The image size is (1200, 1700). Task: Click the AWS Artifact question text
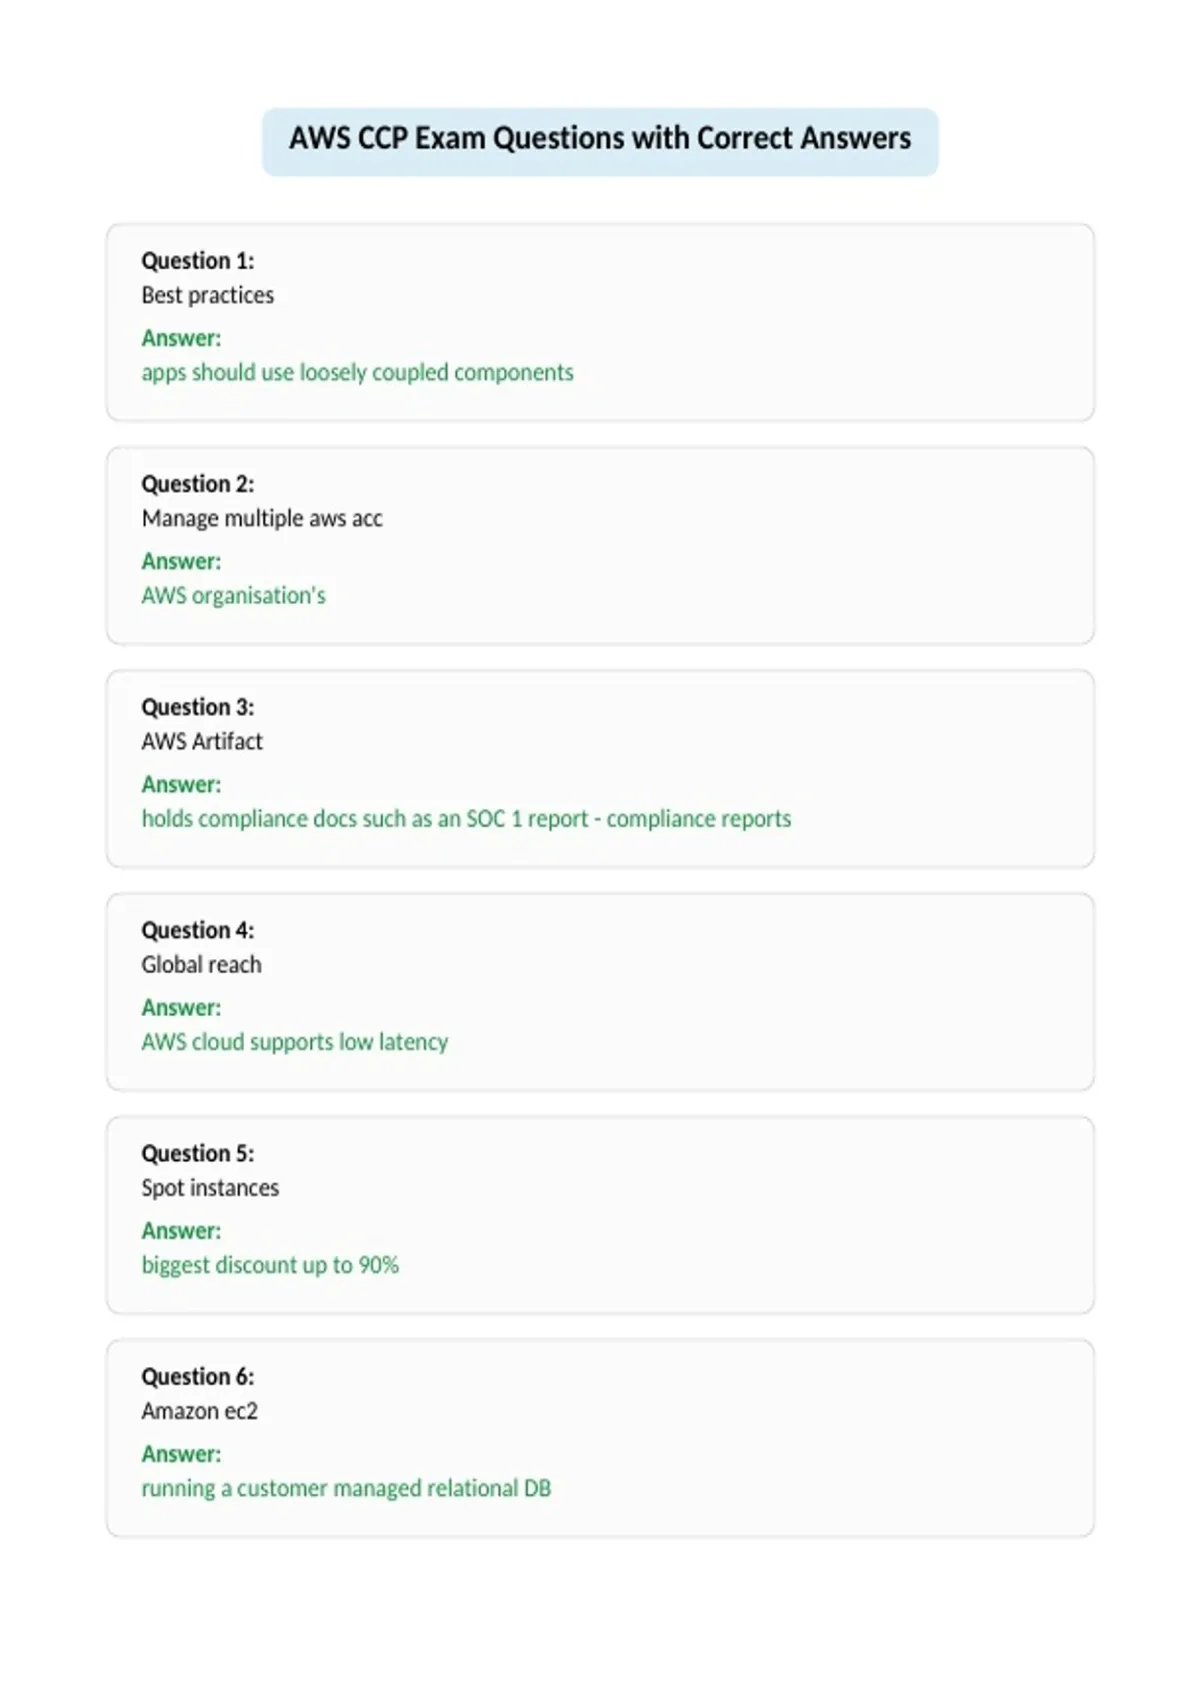tap(202, 742)
